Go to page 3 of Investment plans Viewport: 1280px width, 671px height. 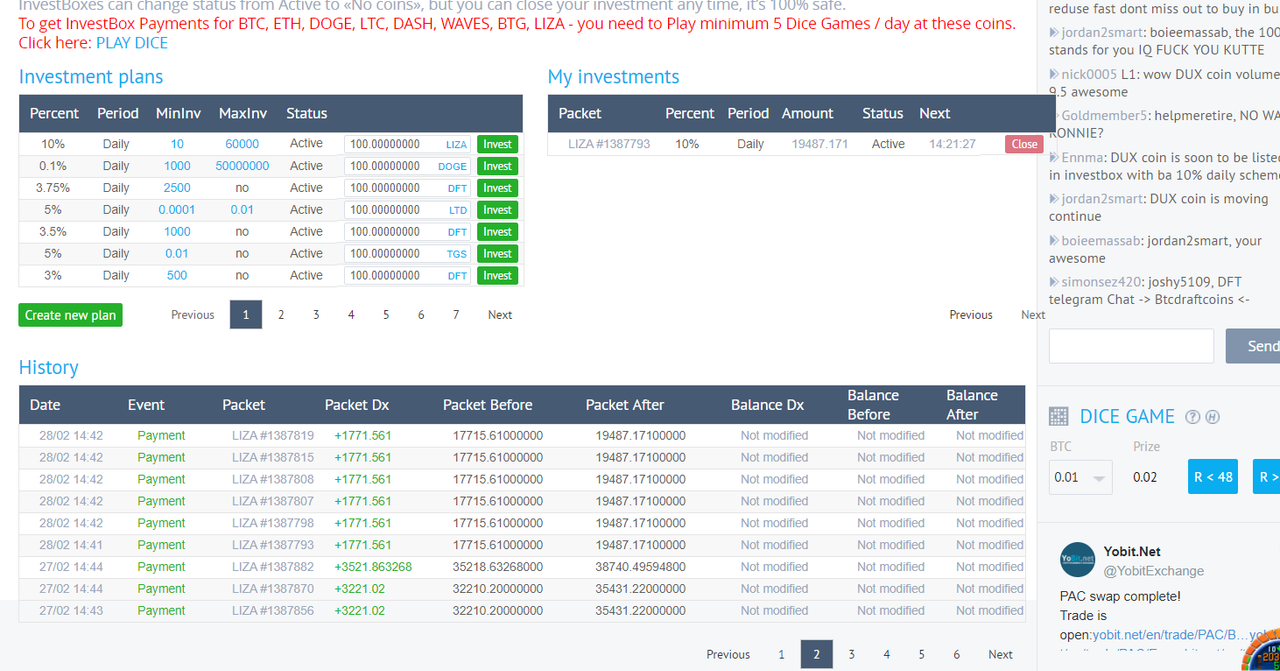point(316,315)
